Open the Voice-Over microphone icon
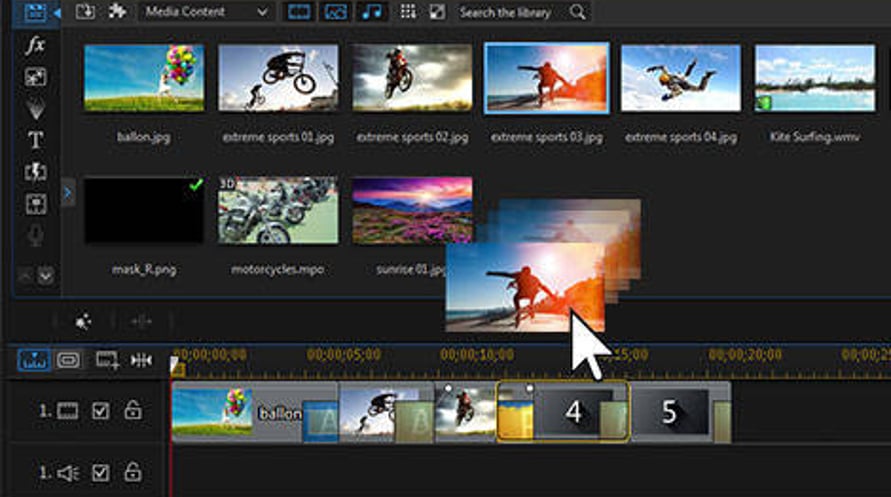 [35, 235]
